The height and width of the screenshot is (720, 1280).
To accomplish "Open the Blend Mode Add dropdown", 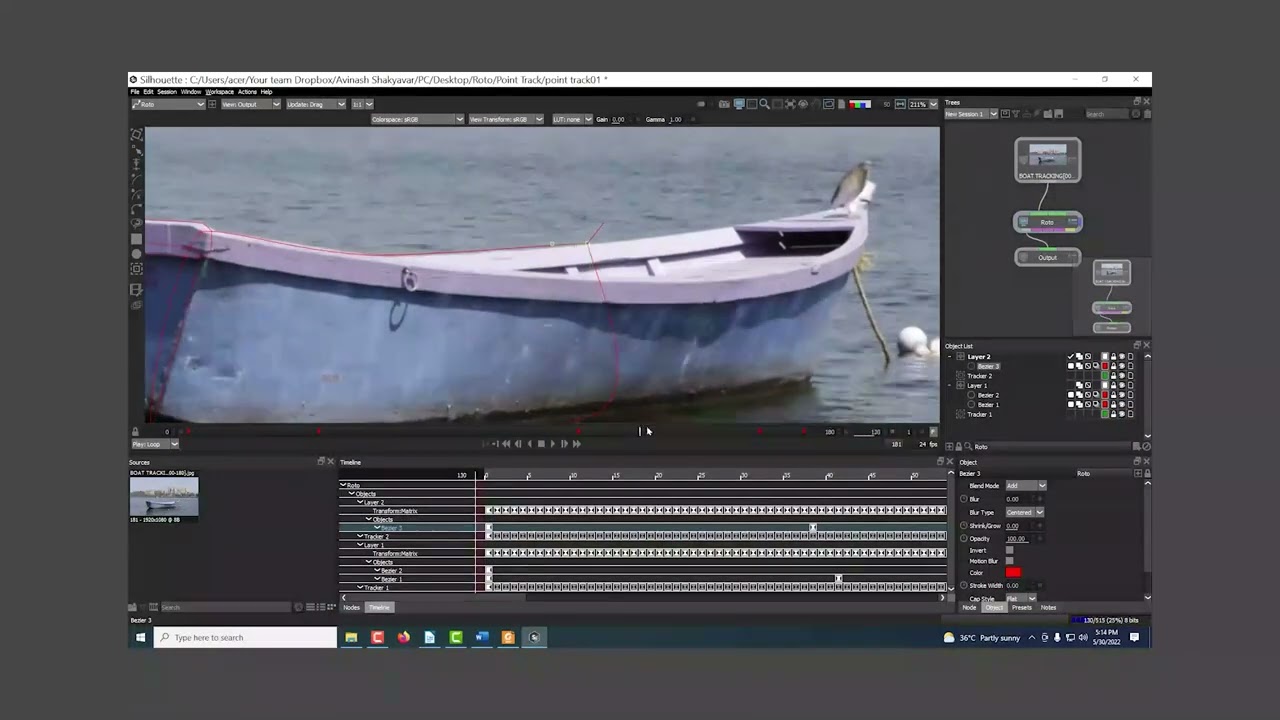I will click(1026, 486).
